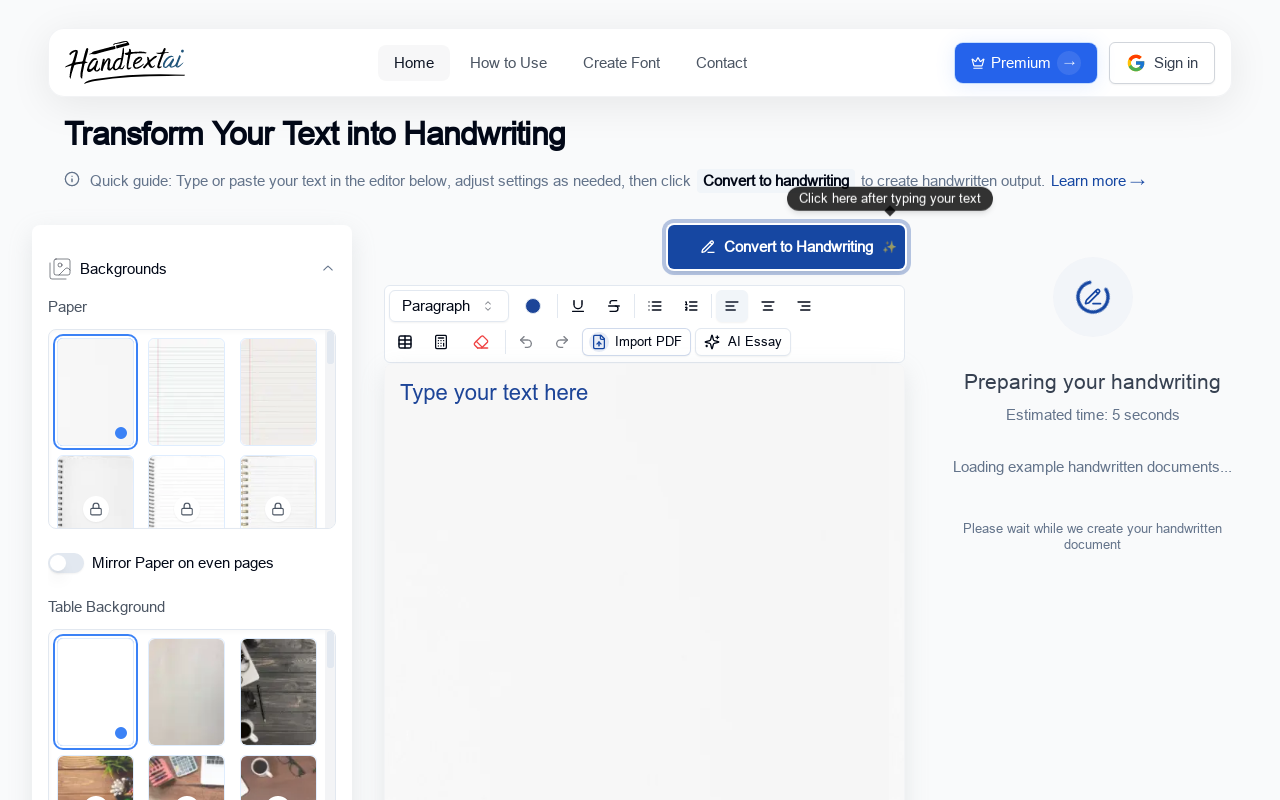Toggle Mirror Paper on even pages
Viewport: 1280px width, 800px height.
66,563
